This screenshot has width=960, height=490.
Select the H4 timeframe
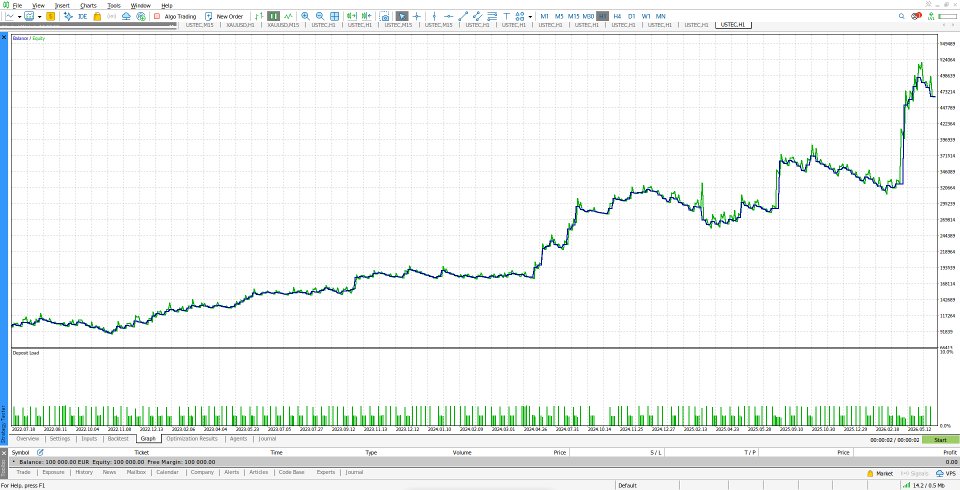pos(617,16)
